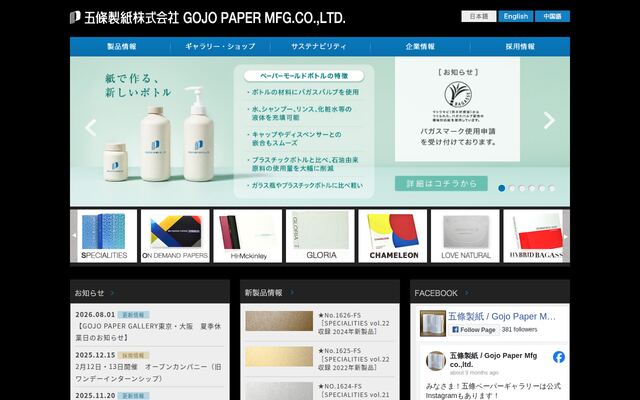Open the 2025.12.15 オープンカンパニー notice

149,373
